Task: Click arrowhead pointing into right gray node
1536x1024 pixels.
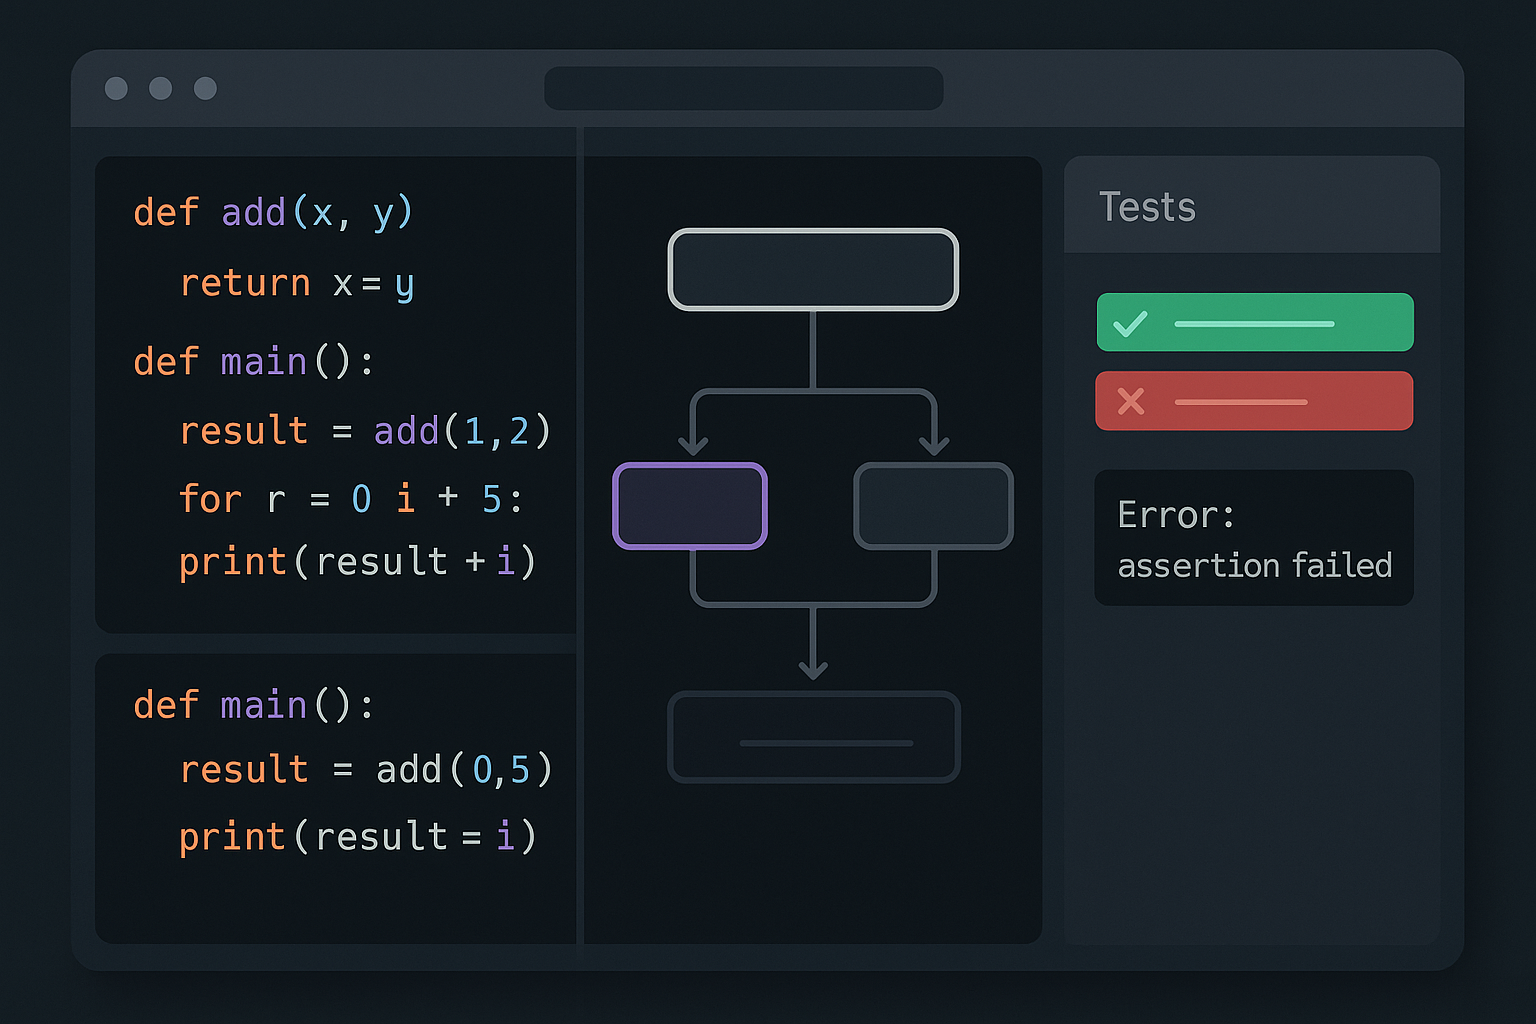Action: (934, 445)
